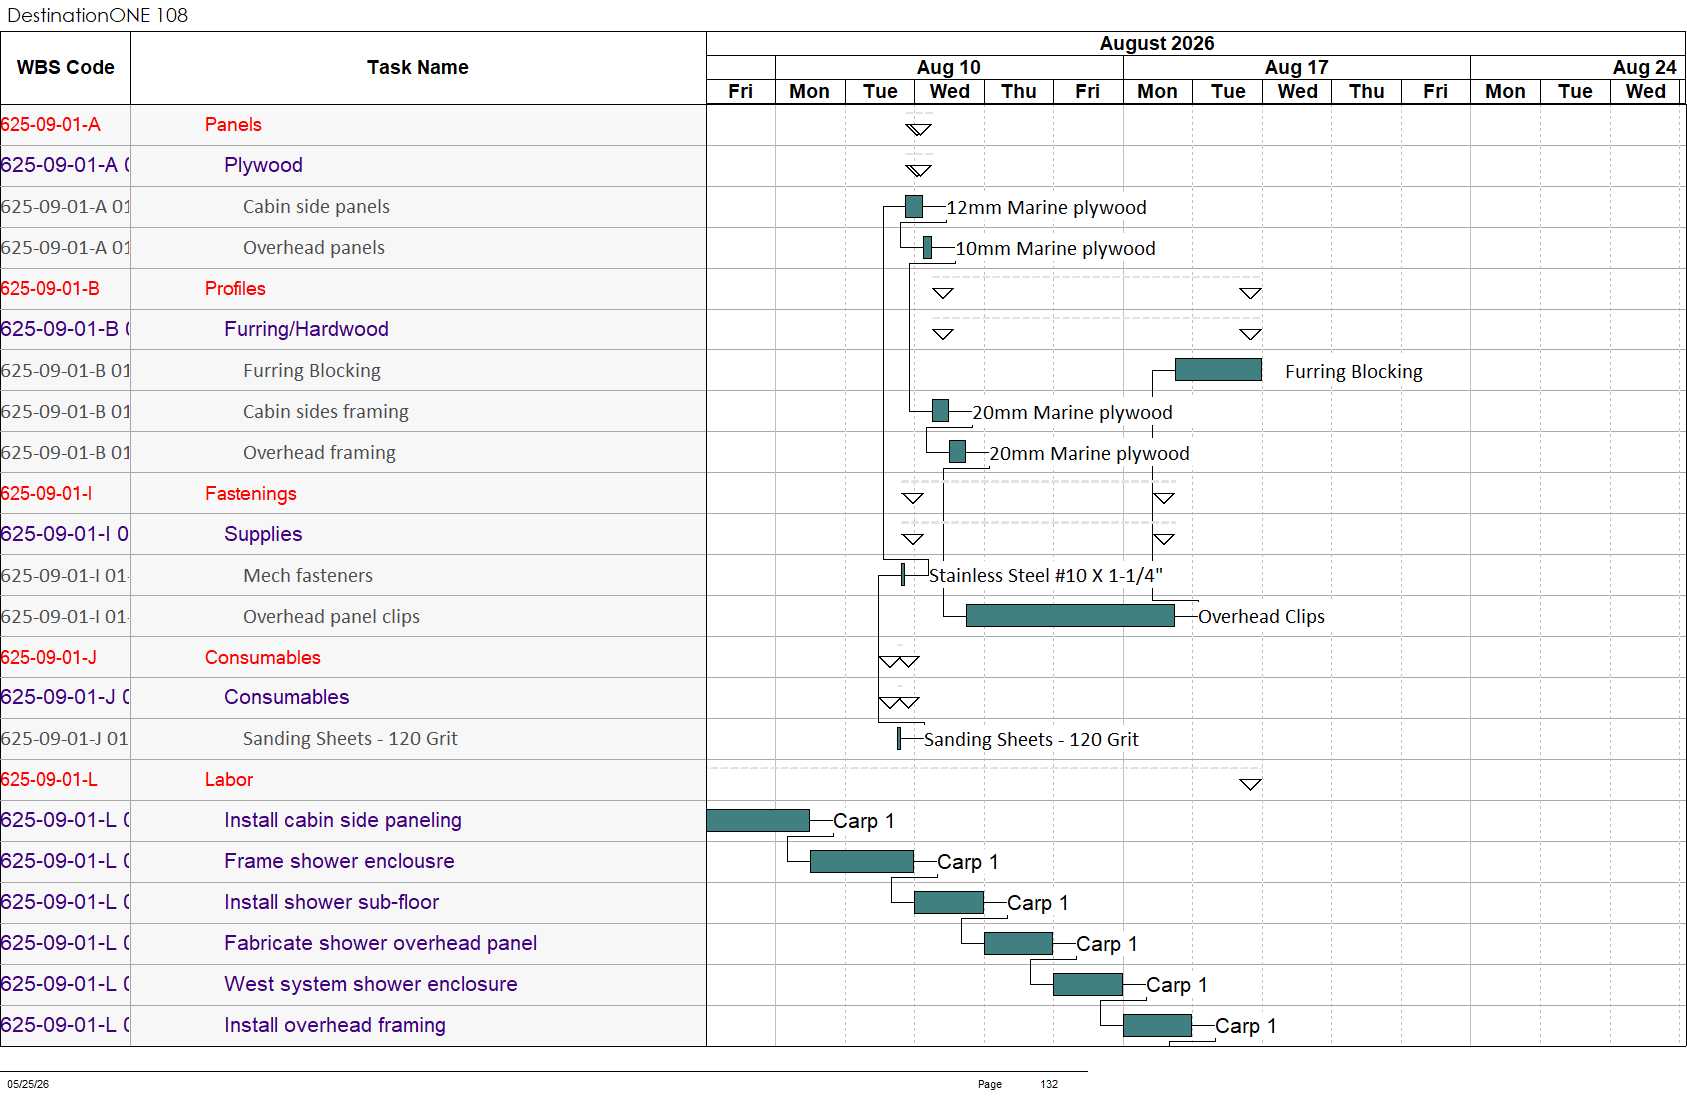Image resolution: width=1687 pixels, height=1097 pixels.
Task: Click the page number 132 in footer
Action: pos(1049,1084)
